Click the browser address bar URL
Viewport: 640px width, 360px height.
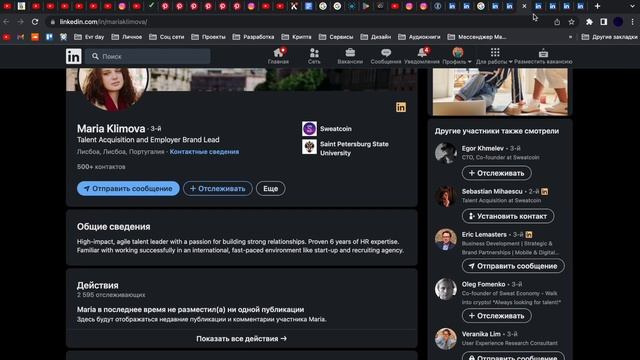[103, 22]
